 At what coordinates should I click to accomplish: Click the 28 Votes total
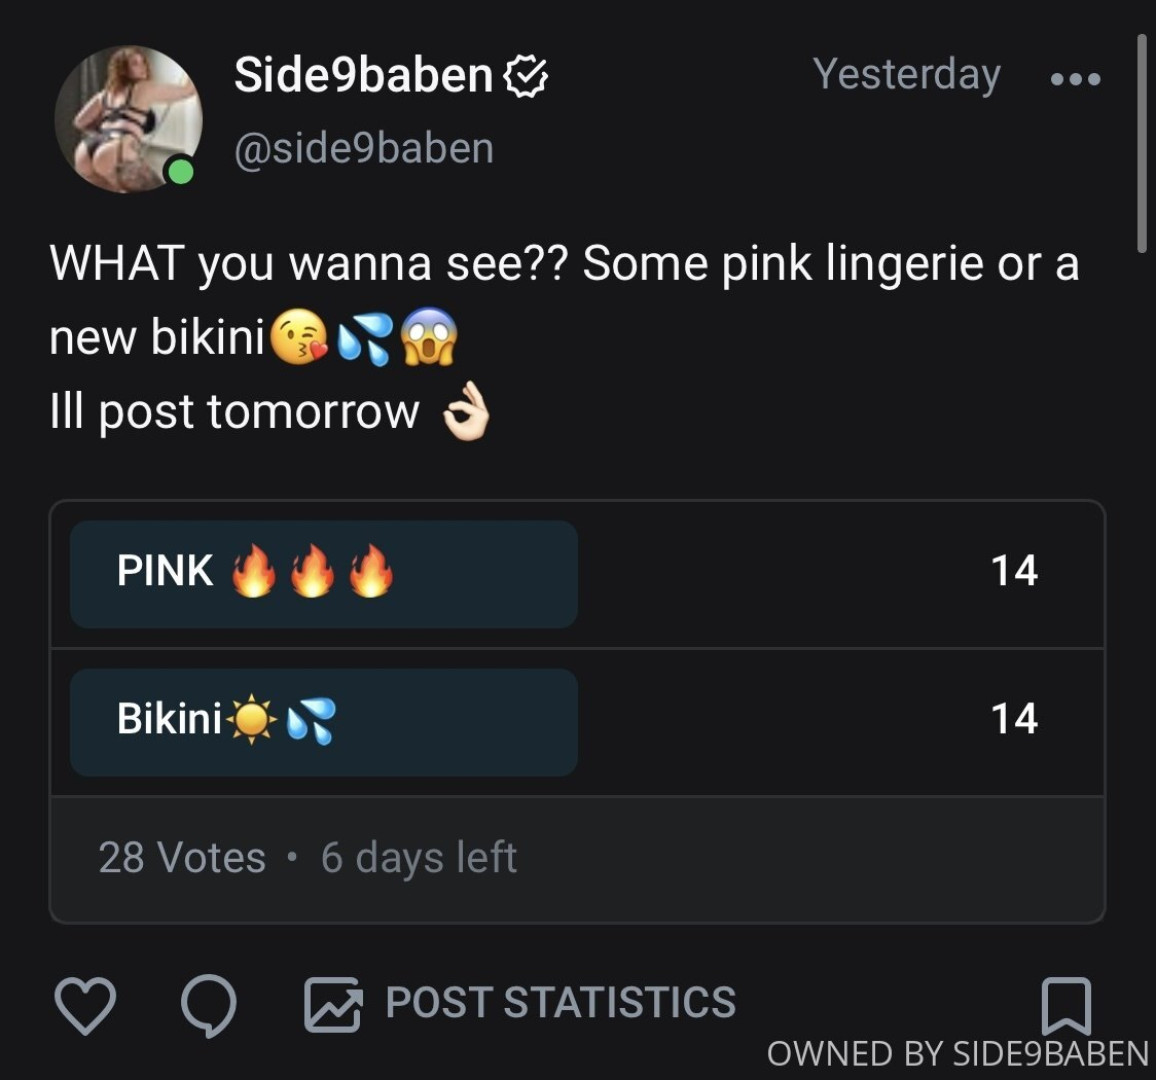(182, 858)
